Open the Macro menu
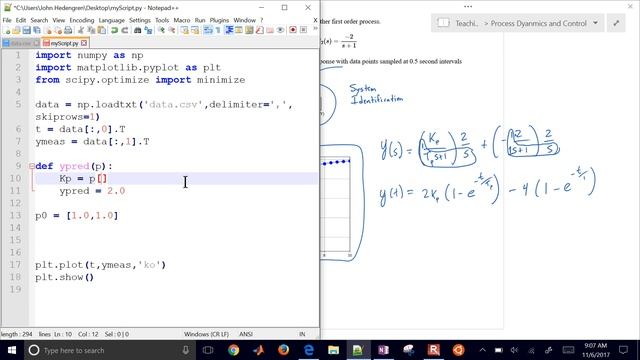Image resolution: width=640 pixels, height=360 pixels. click(x=182, y=20)
